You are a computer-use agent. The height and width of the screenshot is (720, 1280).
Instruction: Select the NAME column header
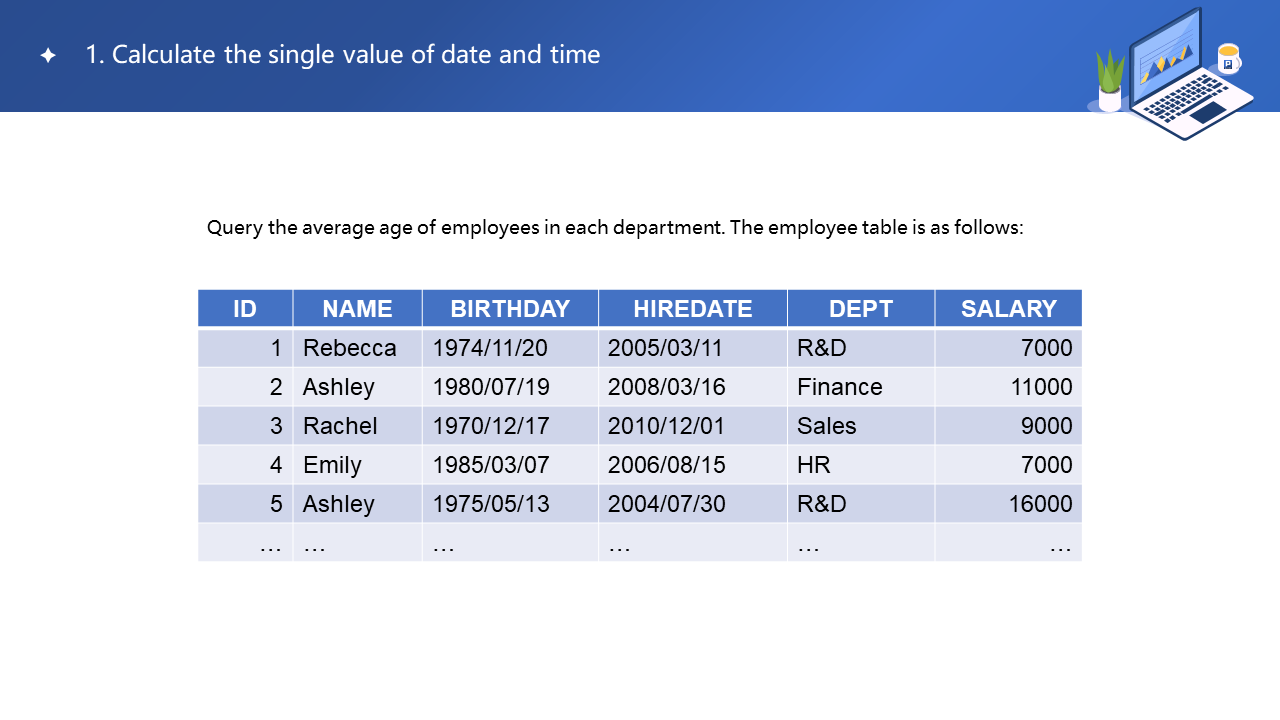coord(357,309)
